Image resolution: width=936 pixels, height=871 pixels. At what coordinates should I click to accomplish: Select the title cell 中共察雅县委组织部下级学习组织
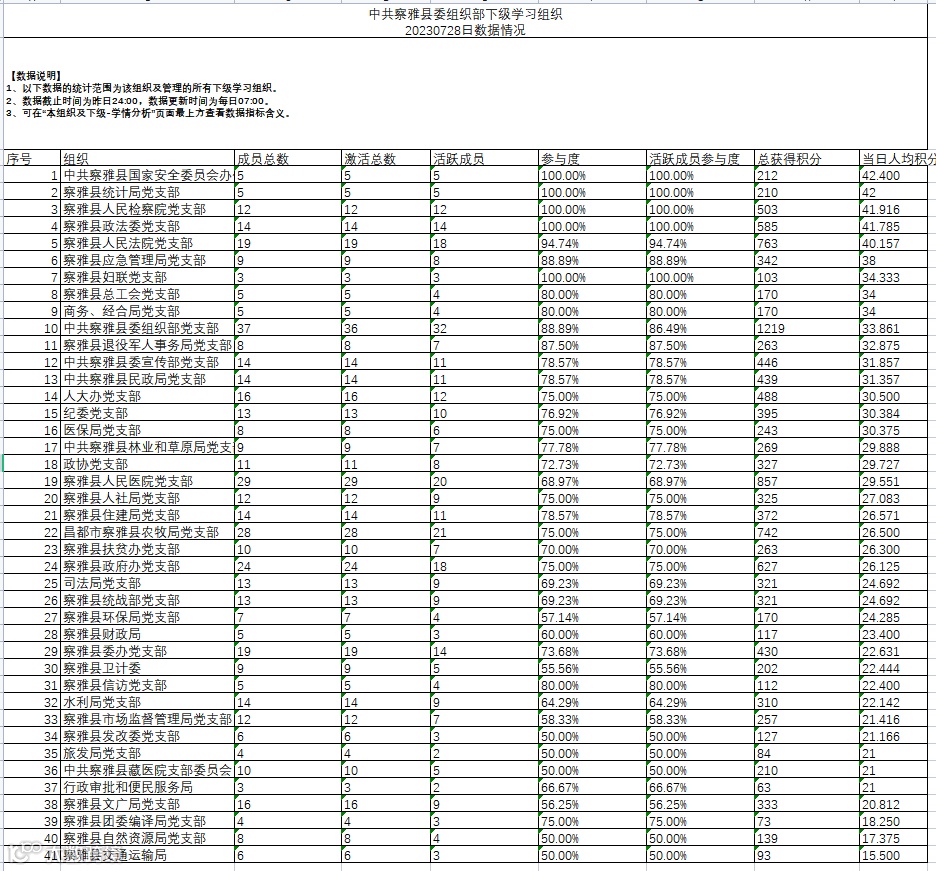pyautogui.click(x=465, y=21)
